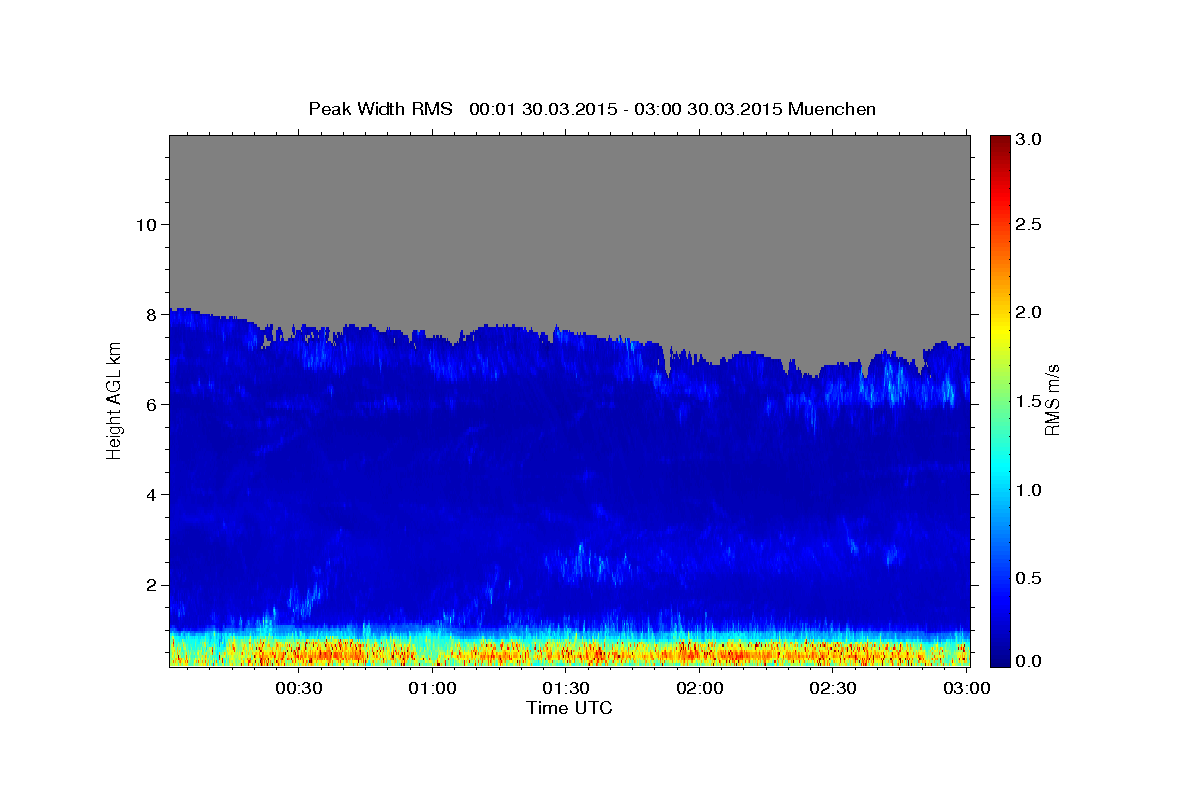
Task: Click the dark blue bottom of colorbar
Action: (x=1000, y=655)
